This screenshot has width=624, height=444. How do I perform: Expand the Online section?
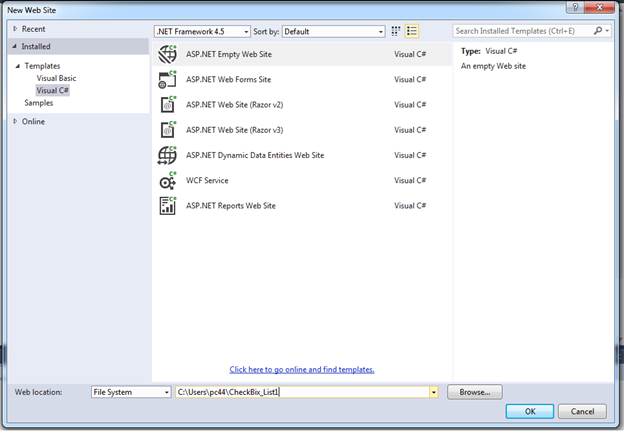point(15,121)
